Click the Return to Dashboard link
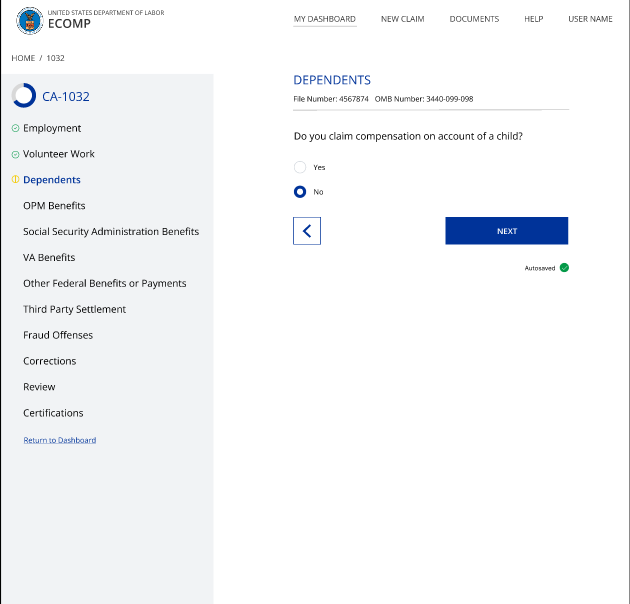This screenshot has width=630, height=604. coord(59,440)
